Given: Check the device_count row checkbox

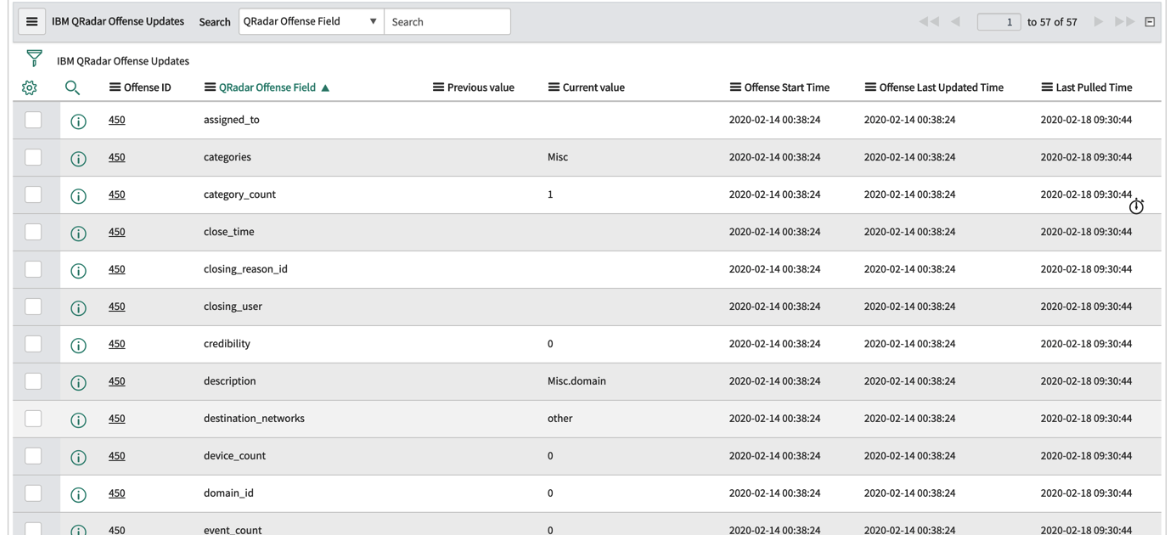Looking at the screenshot, I should click(x=33, y=455).
